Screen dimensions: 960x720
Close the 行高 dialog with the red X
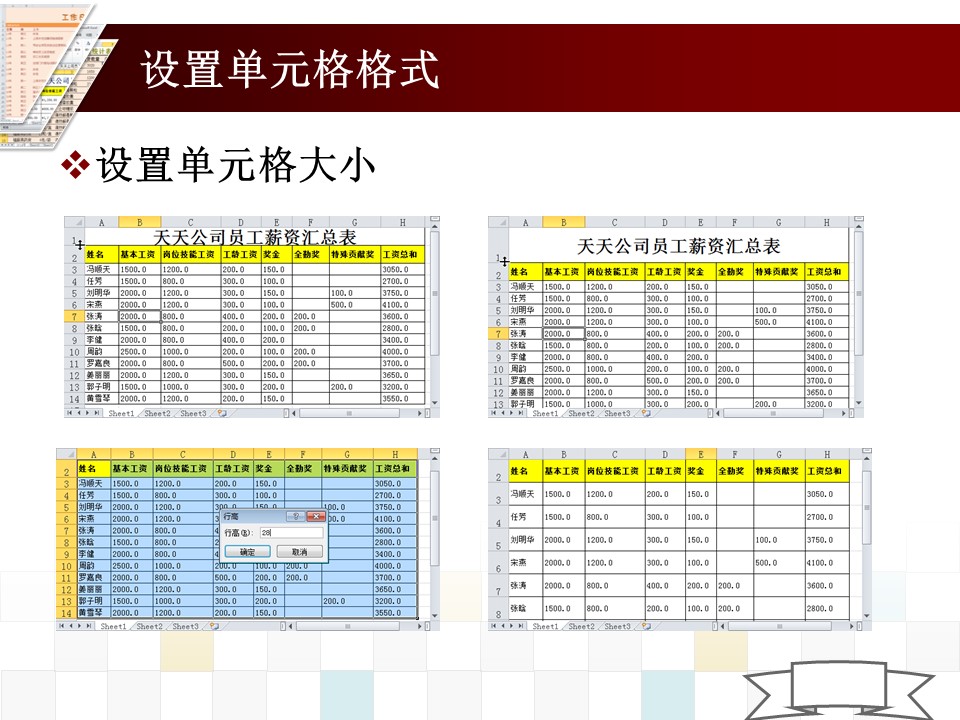pyautogui.click(x=315, y=516)
